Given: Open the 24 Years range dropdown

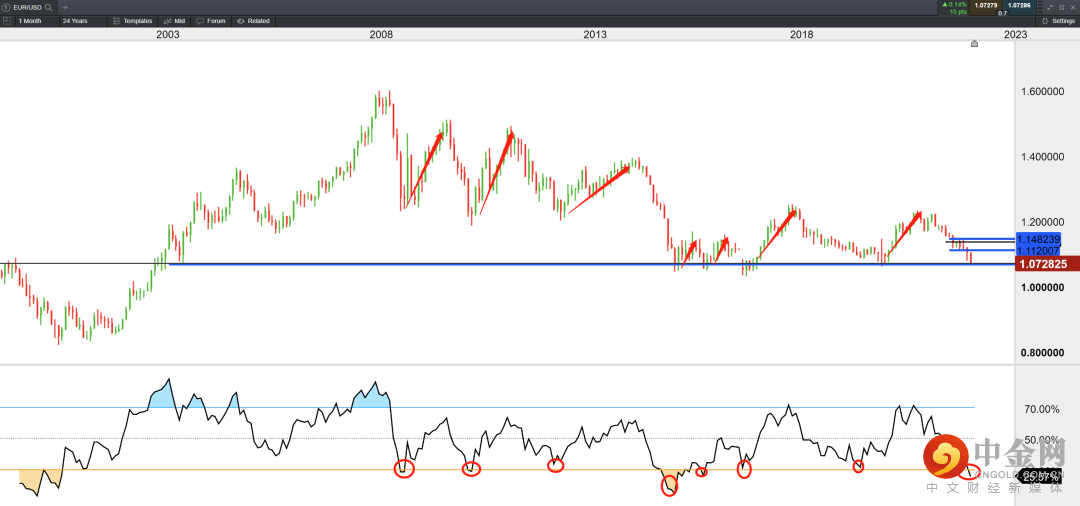Looking at the screenshot, I should 76,20.
